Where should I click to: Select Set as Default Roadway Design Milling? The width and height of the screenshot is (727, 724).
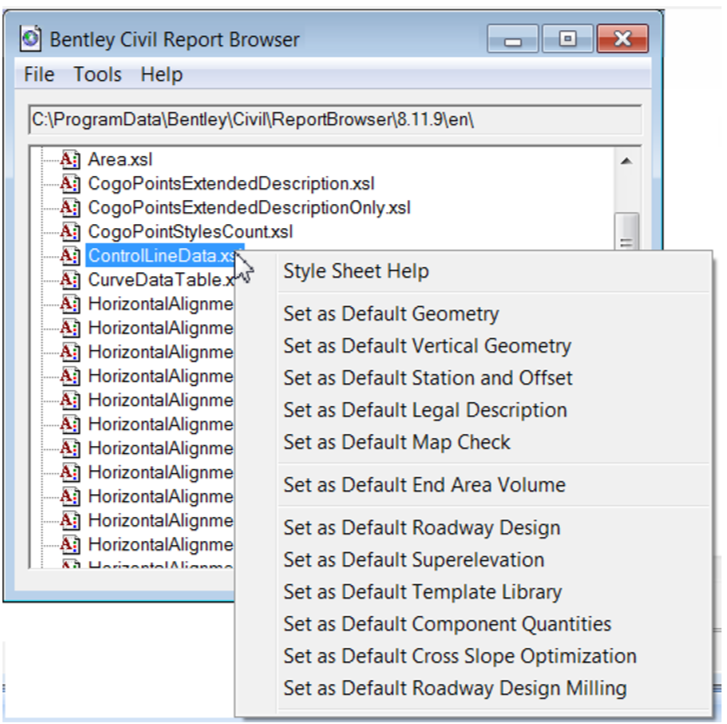[x=455, y=688]
